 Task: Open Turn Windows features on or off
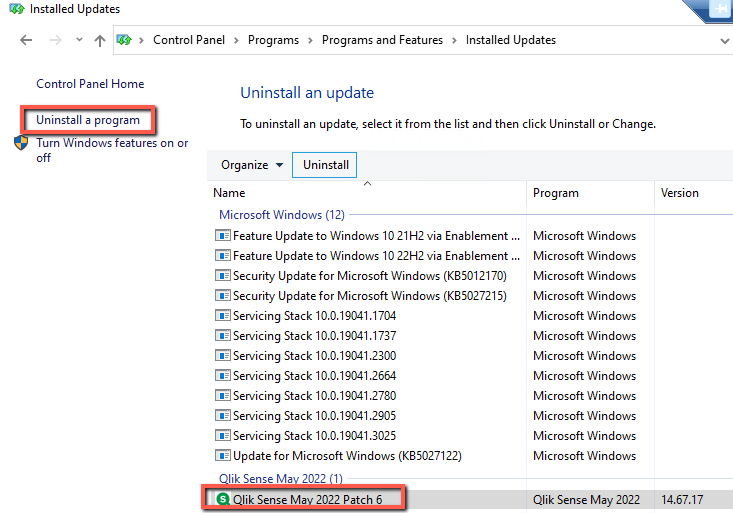coord(112,150)
